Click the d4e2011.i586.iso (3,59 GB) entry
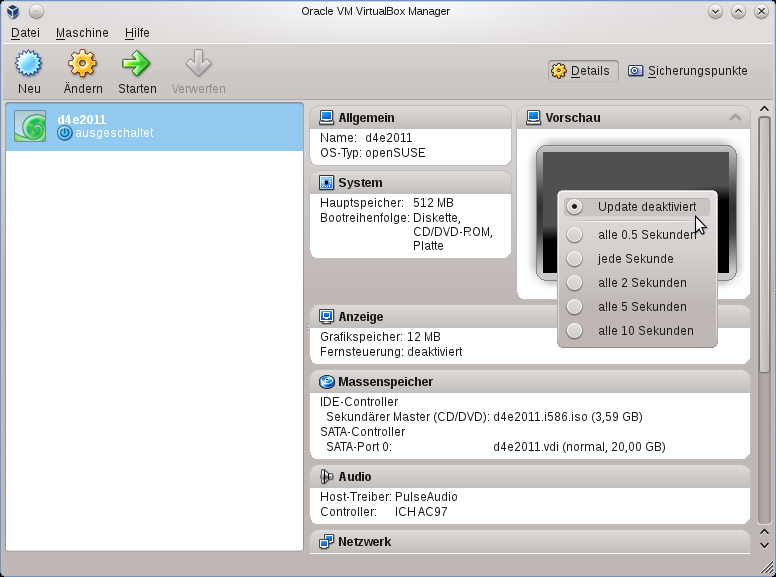 click(568, 417)
